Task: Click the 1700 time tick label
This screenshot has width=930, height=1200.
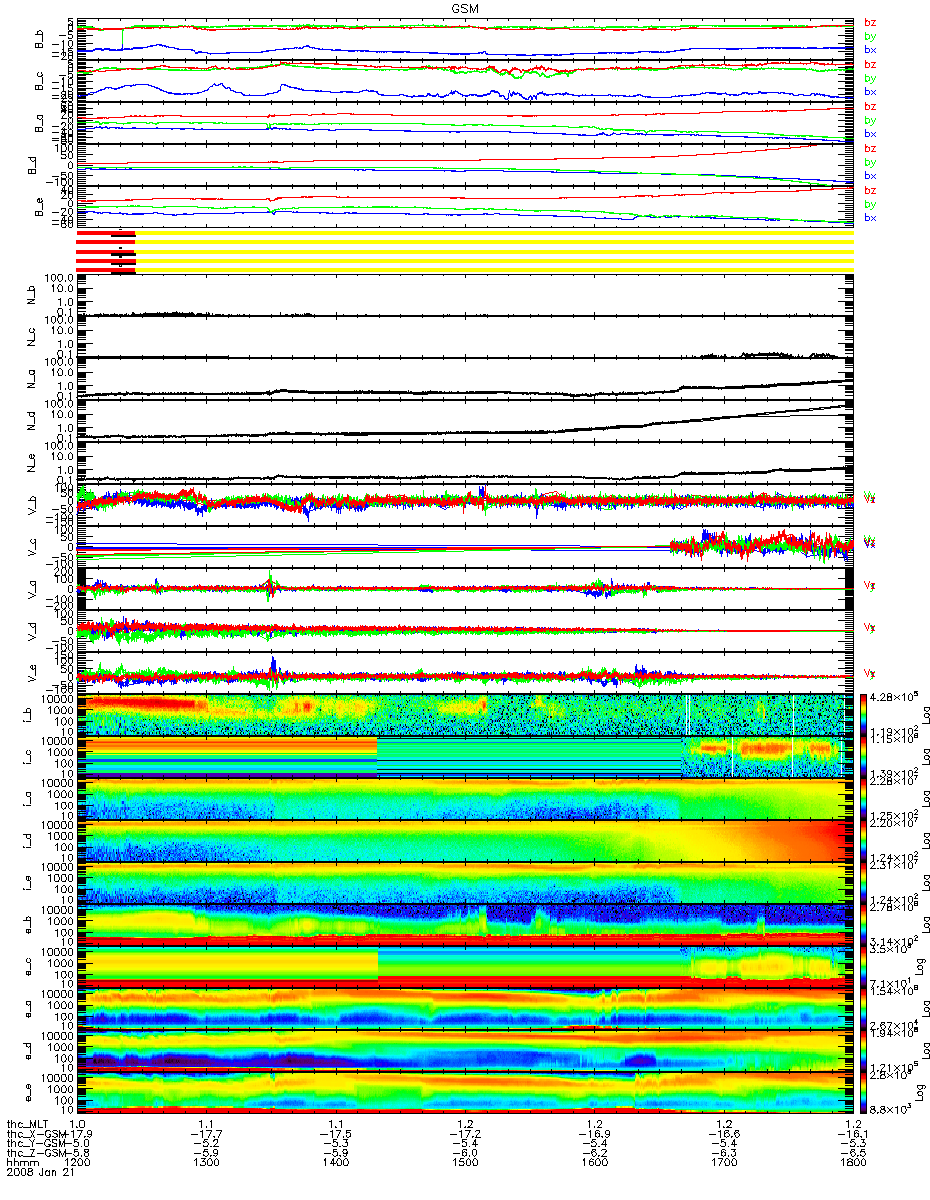Action: tap(724, 1164)
